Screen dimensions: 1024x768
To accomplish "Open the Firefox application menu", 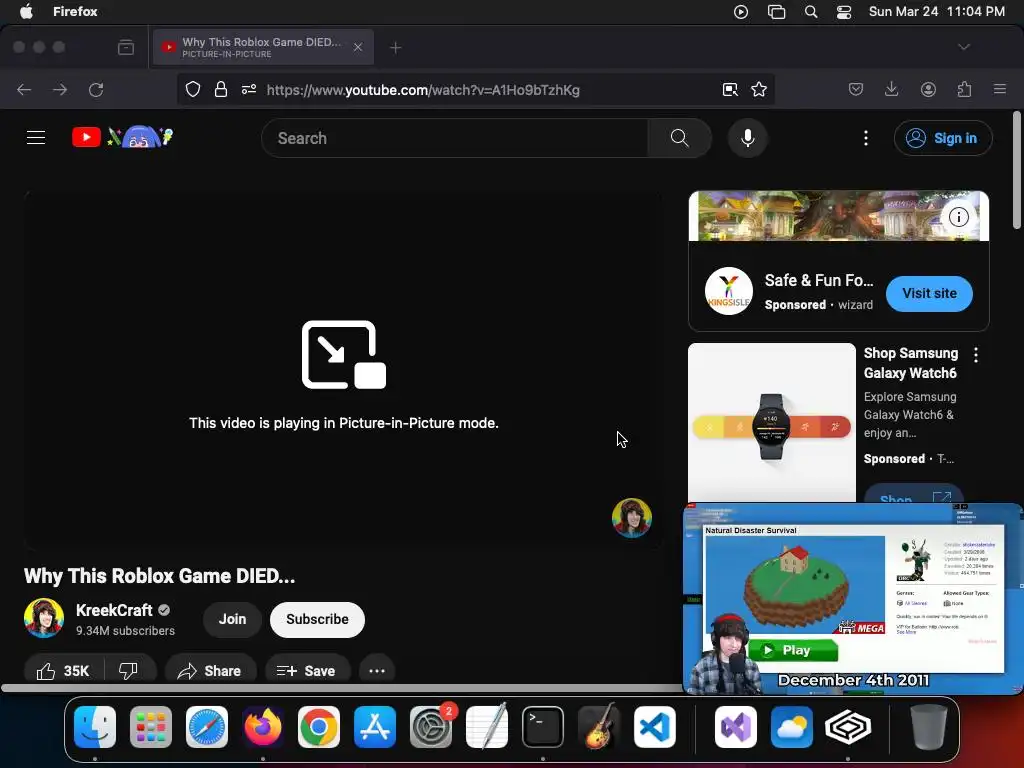I will click(x=1000, y=89).
